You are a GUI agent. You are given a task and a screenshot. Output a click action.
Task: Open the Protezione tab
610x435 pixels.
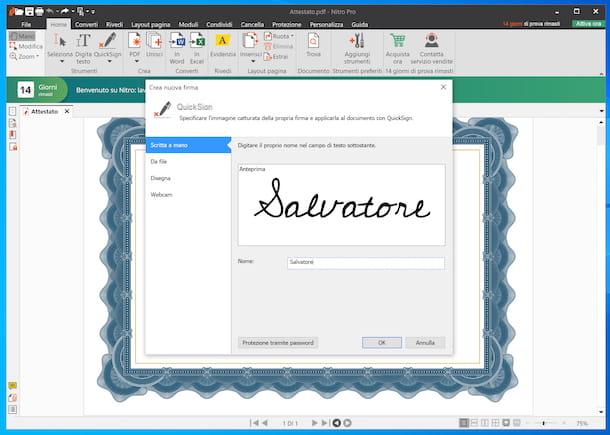tap(287, 24)
